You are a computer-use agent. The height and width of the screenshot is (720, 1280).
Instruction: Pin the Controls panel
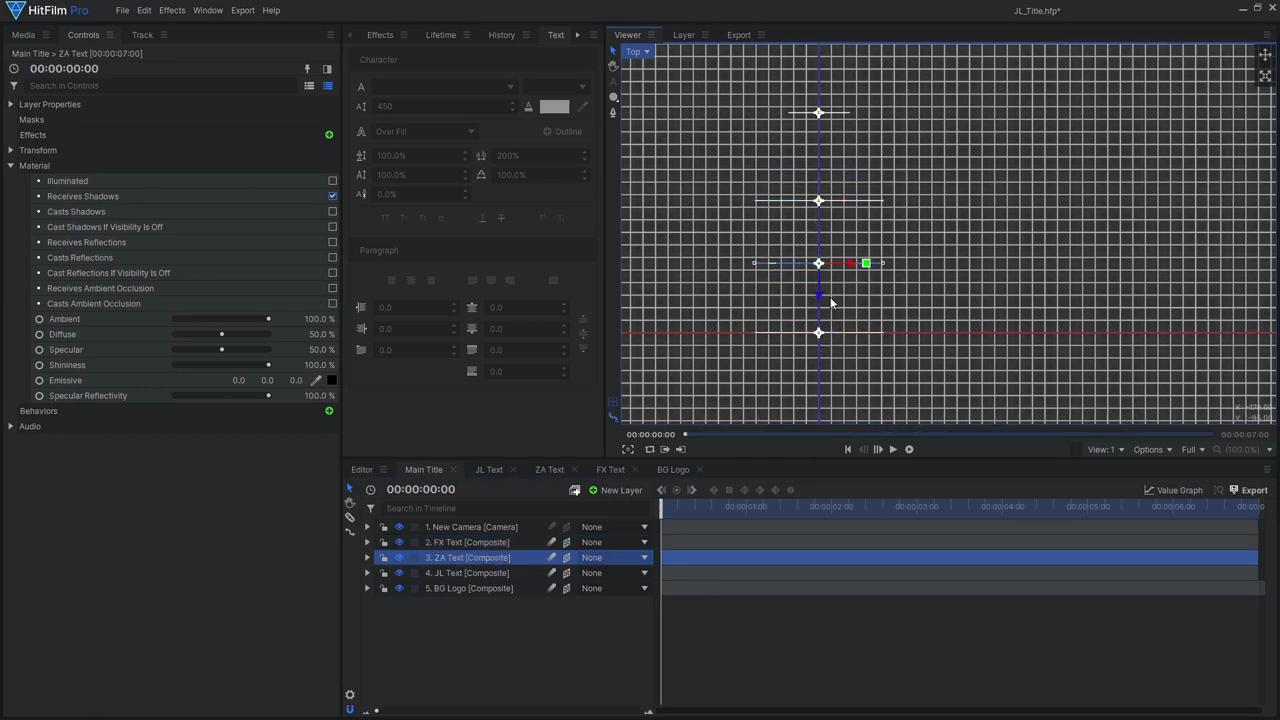(x=307, y=69)
